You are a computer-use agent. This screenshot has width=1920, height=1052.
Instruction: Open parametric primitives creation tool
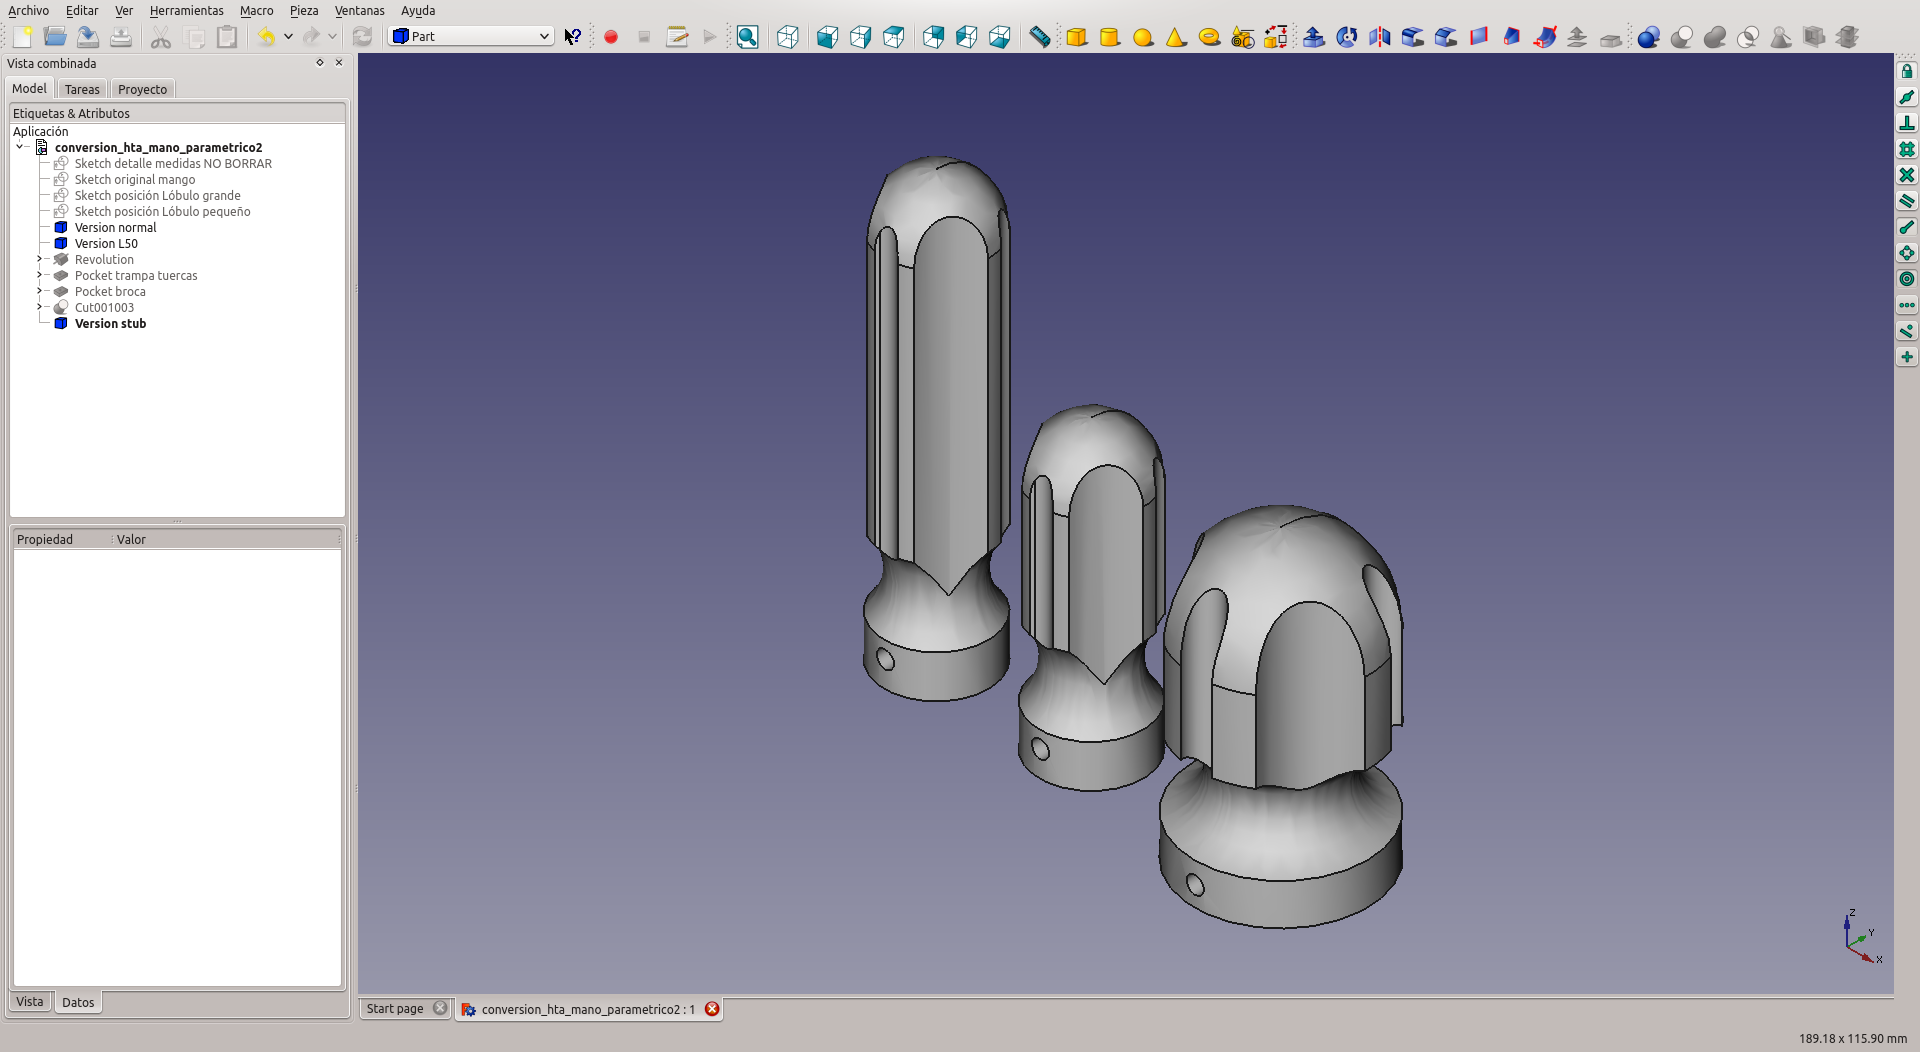tap(1242, 37)
